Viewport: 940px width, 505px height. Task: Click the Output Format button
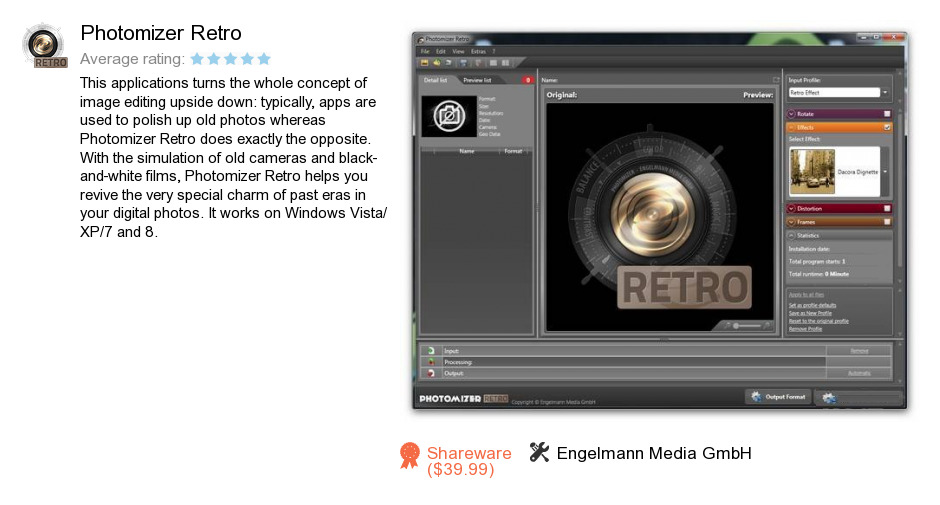[x=778, y=396]
